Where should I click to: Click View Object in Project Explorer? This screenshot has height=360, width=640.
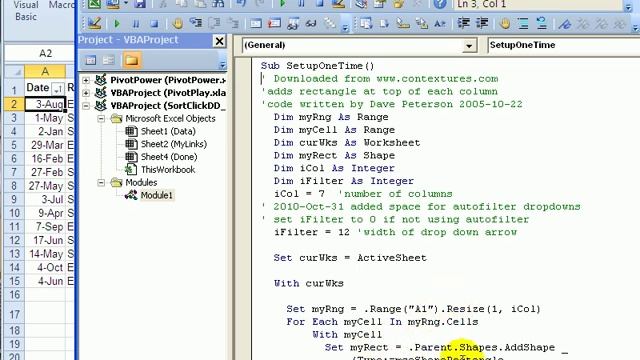pos(109,60)
